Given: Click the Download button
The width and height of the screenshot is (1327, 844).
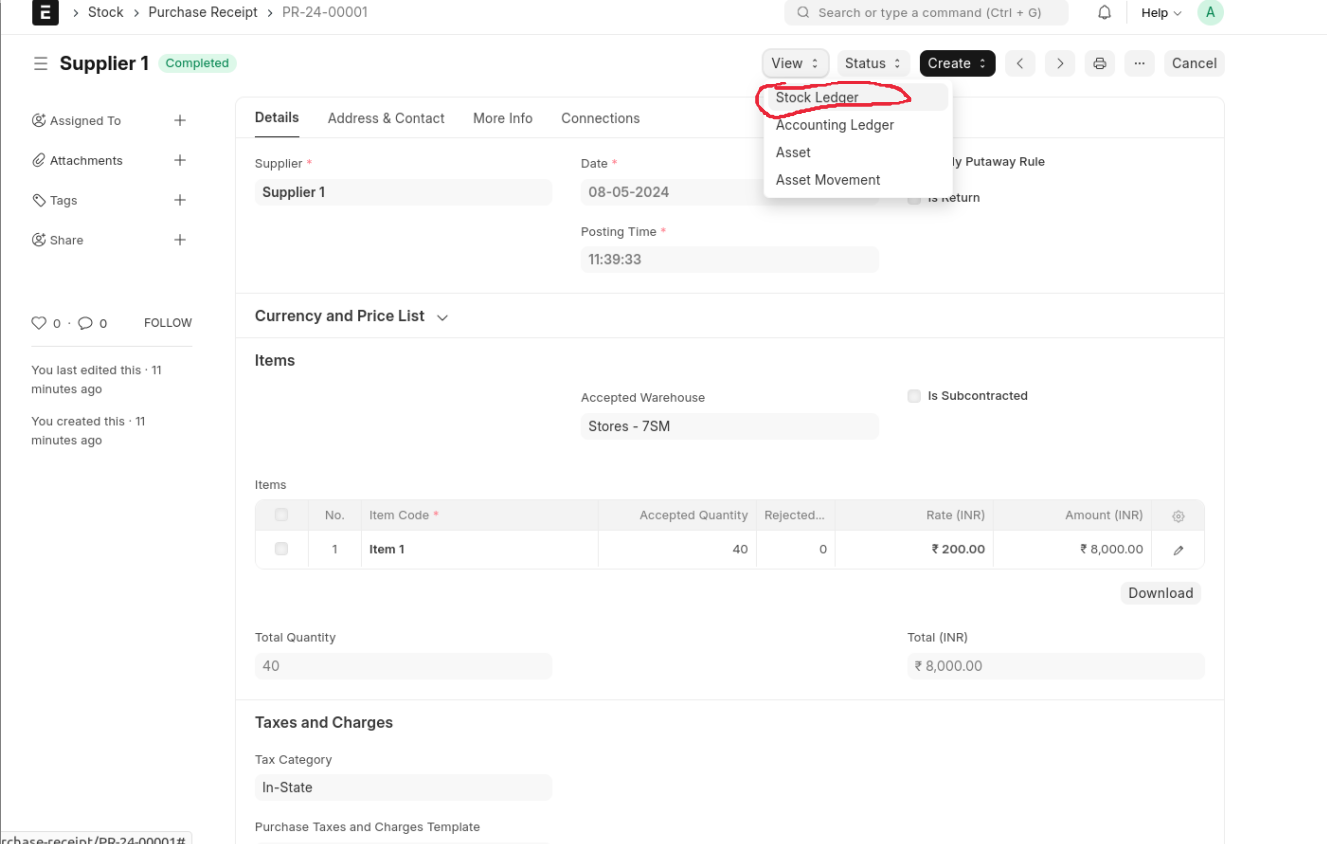Looking at the screenshot, I should (x=1160, y=593).
